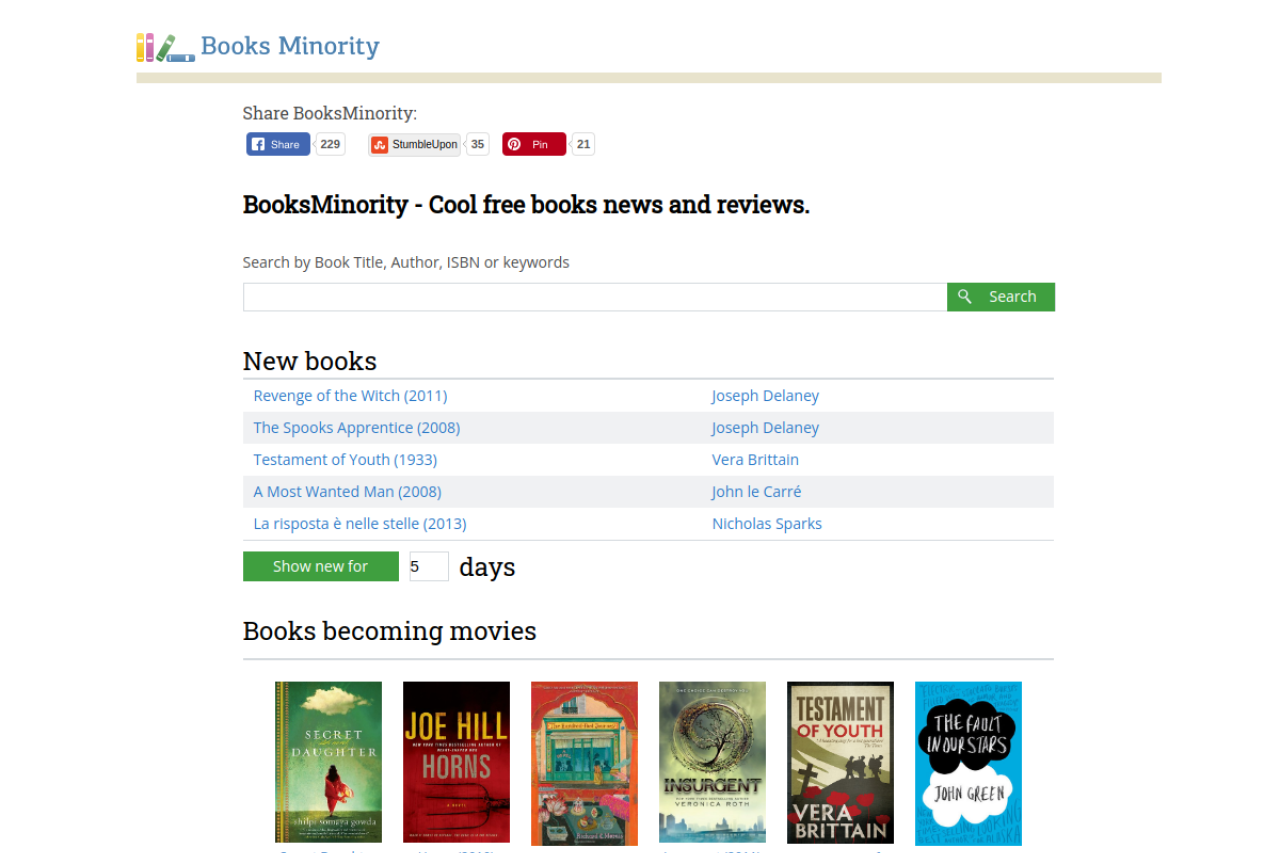
Task: Click the Show new for button
Action: click(x=320, y=566)
